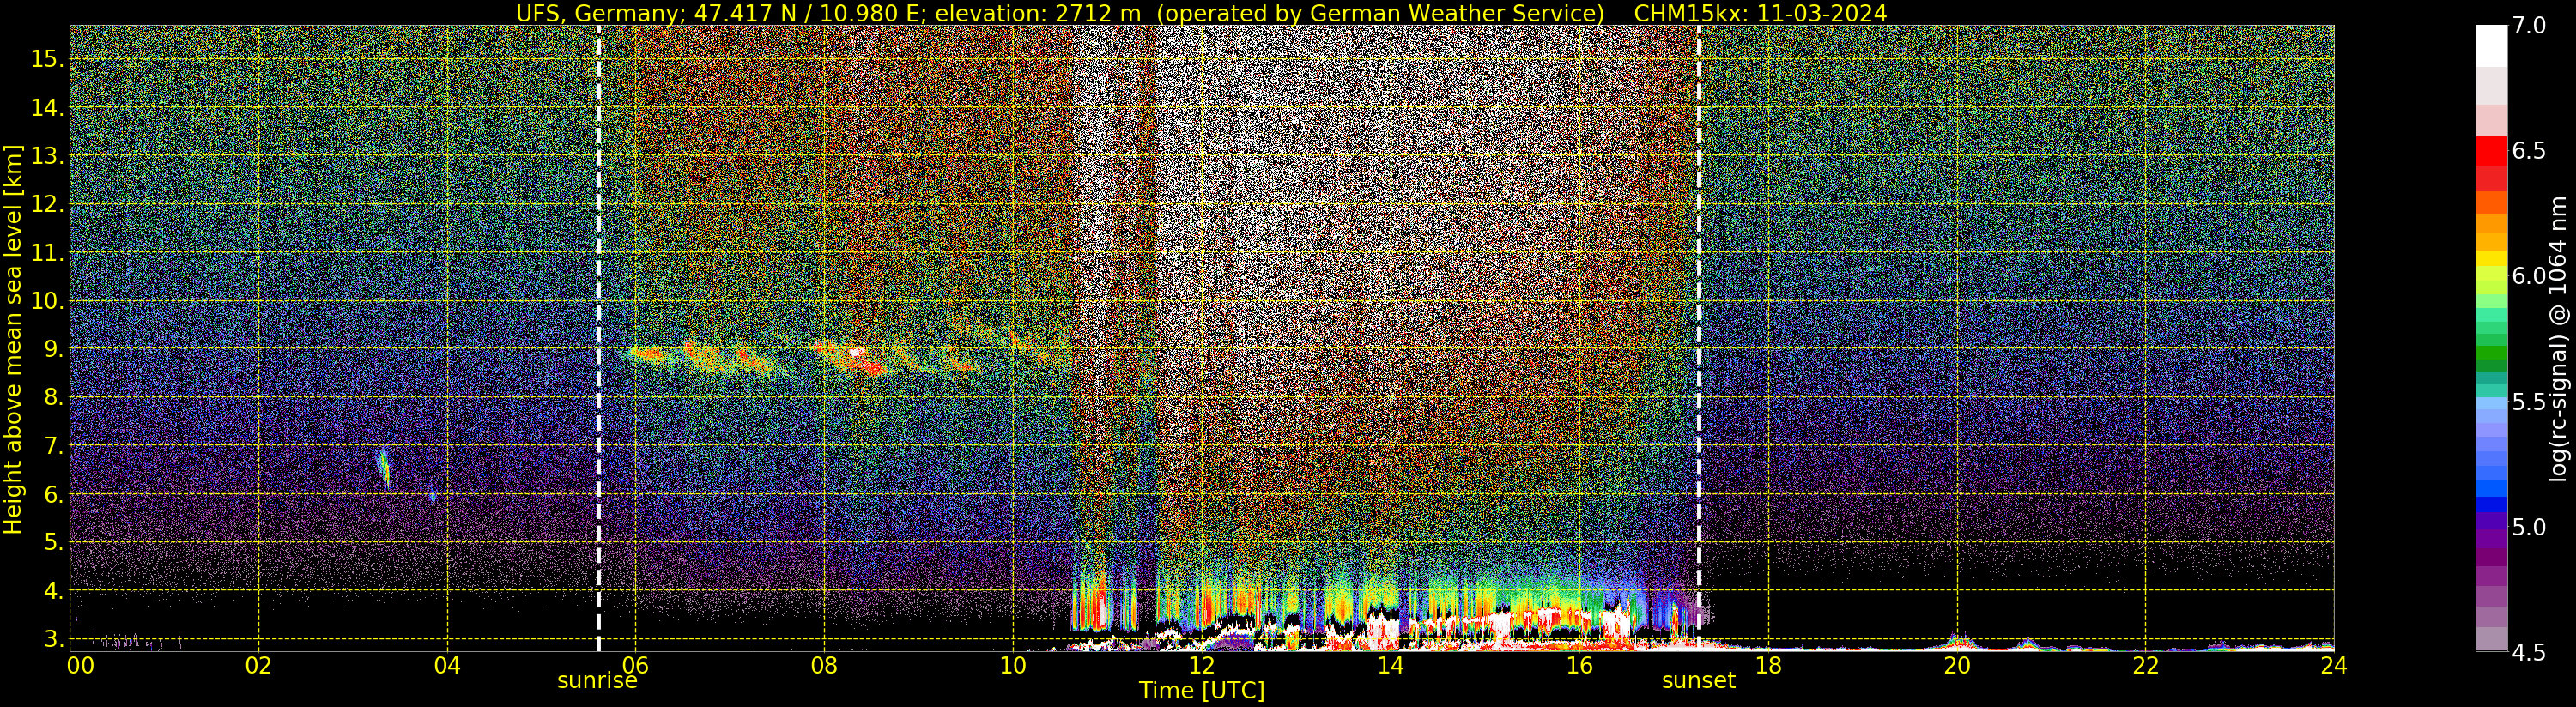Click the colorbar value "6.5"

(2528, 151)
